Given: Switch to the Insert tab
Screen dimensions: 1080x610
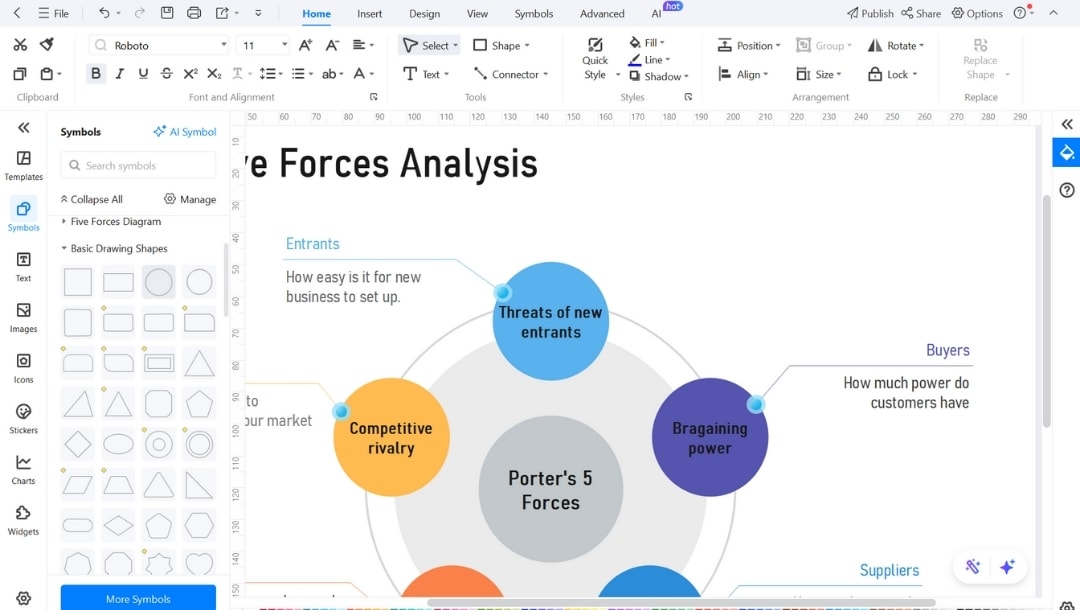Looking at the screenshot, I should coord(369,13).
